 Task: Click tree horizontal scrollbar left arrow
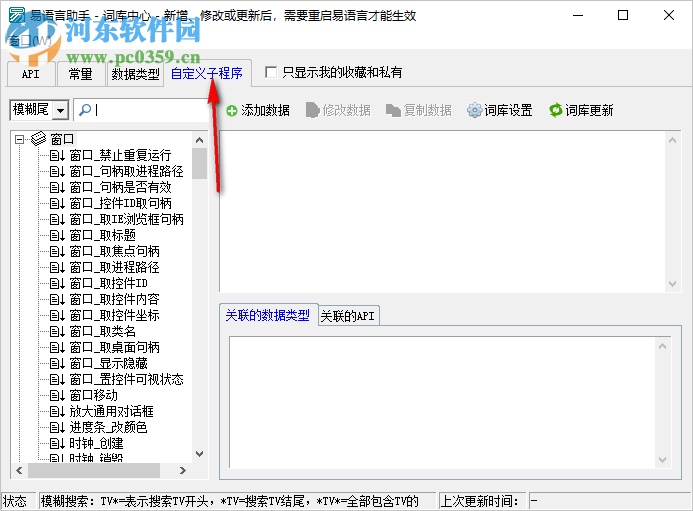pyautogui.click(x=19, y=470)
